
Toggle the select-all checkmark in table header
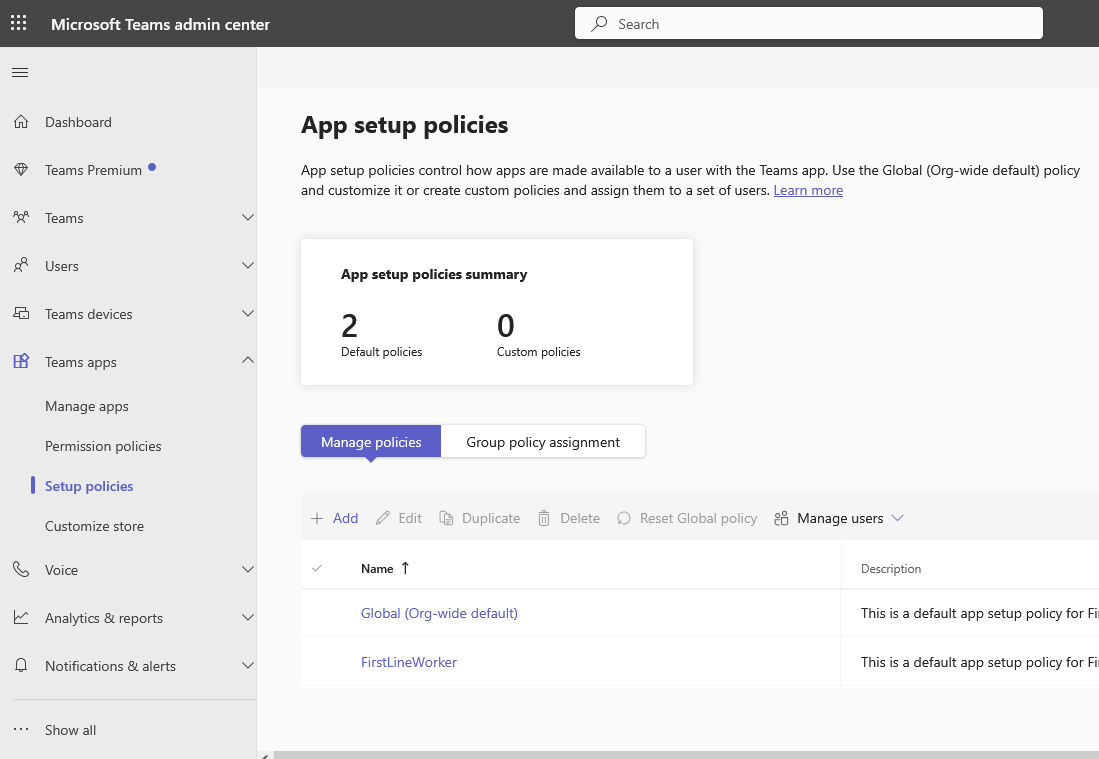click(x=317, y=568)
